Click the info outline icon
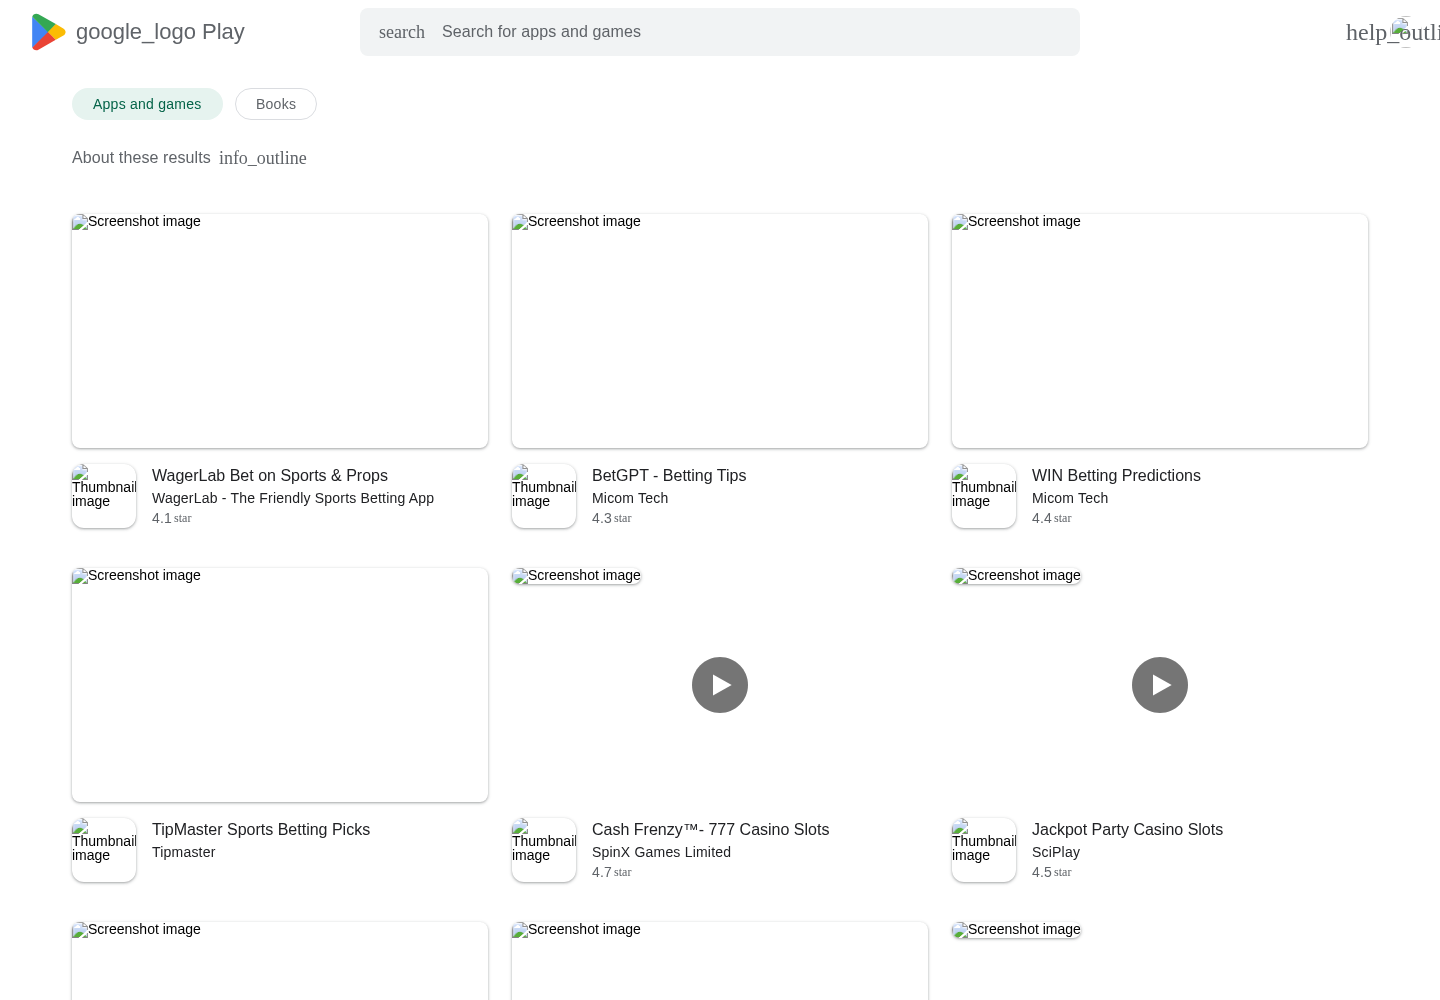 point(263,158)
